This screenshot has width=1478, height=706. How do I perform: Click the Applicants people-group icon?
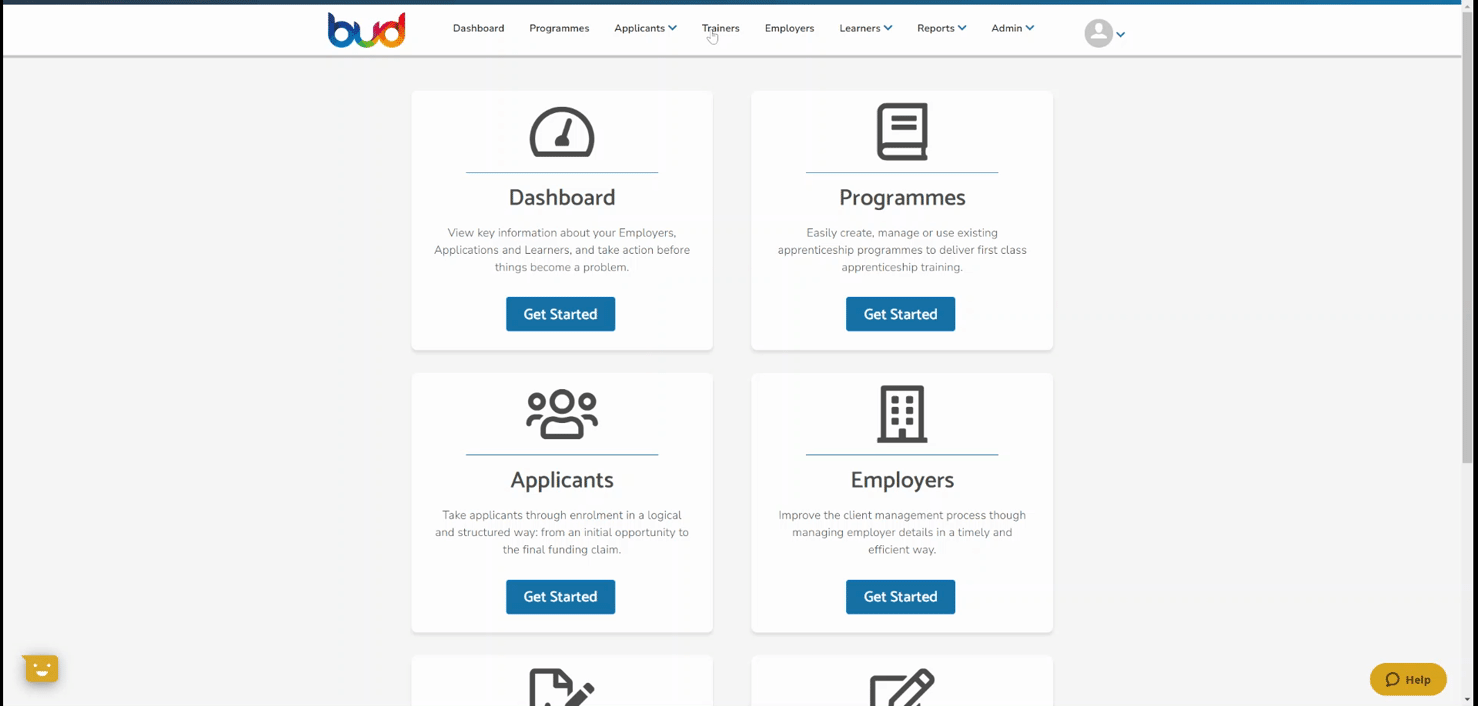562,414
